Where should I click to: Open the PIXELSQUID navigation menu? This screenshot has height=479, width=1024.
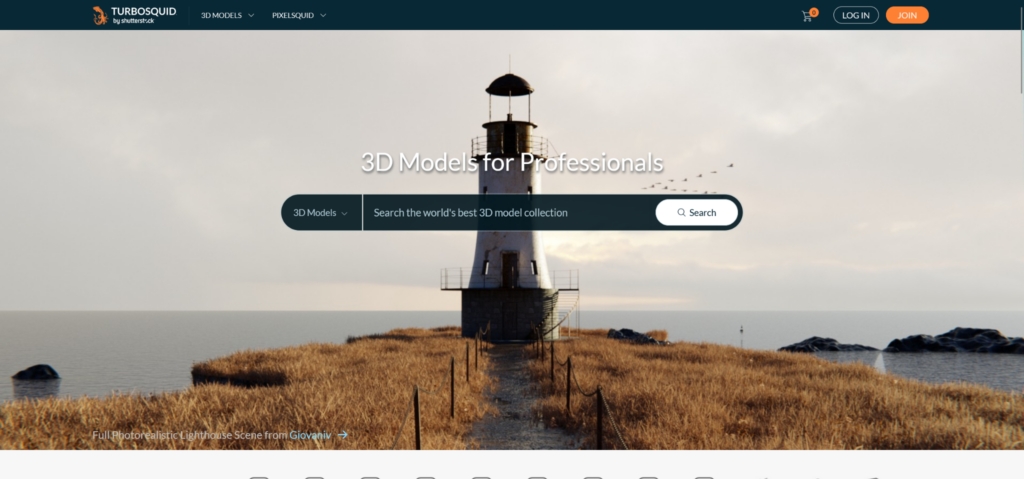(293, 15)
